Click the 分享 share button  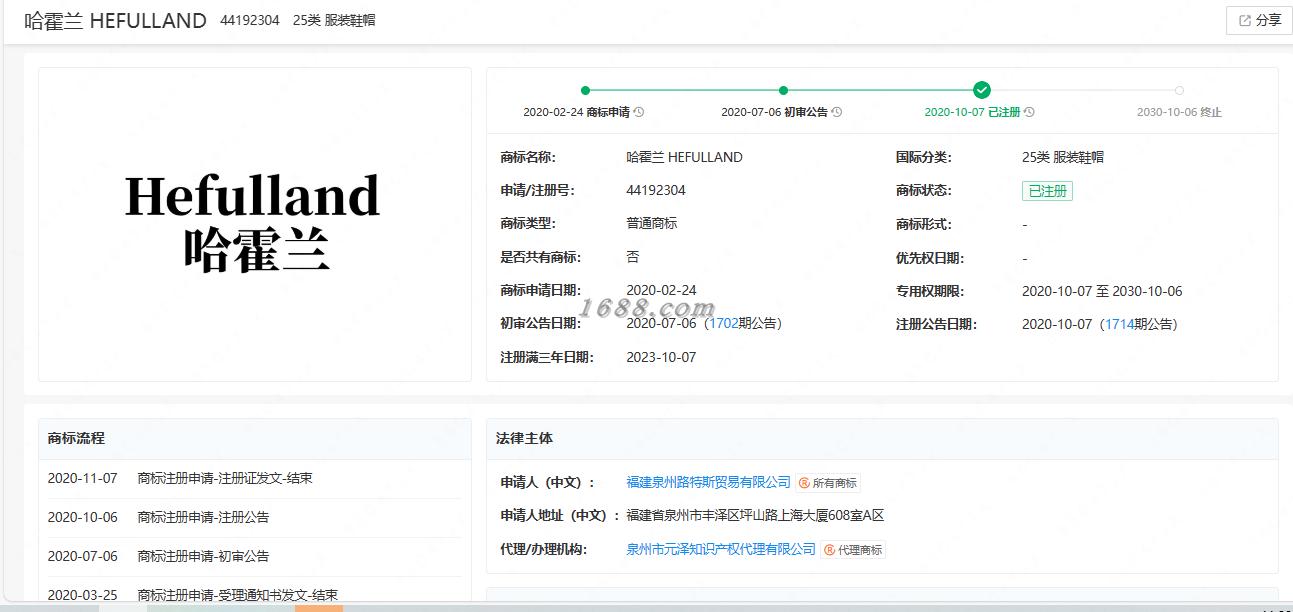[x=1259, y=20]
